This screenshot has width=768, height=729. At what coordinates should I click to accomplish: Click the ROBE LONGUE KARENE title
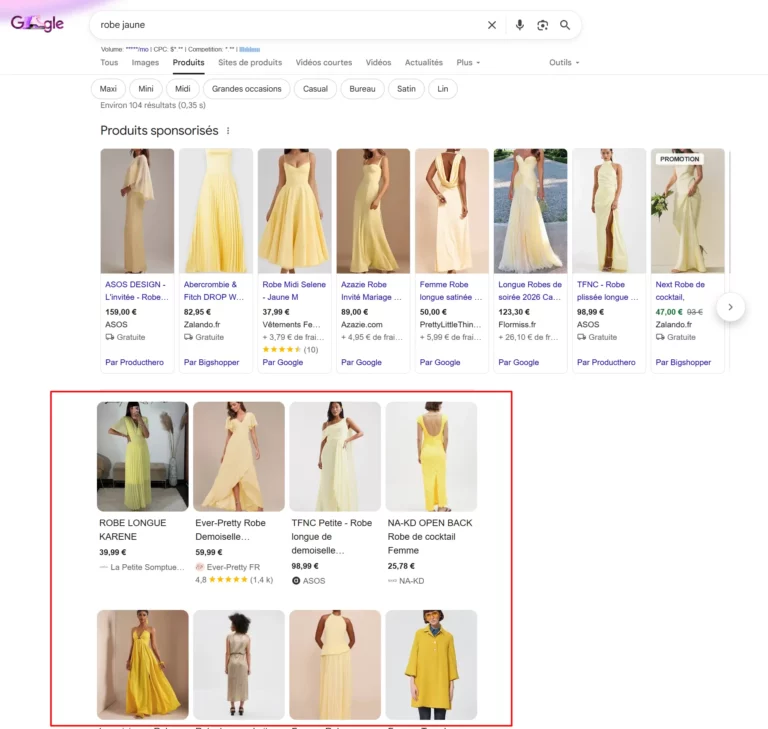click(133, 530)
